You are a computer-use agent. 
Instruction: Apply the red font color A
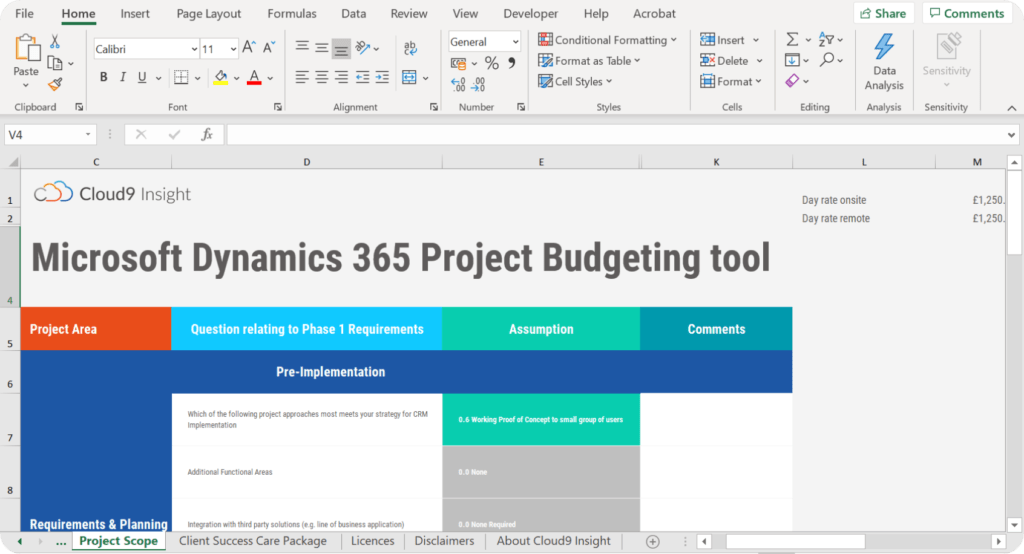tap(254, 78)
